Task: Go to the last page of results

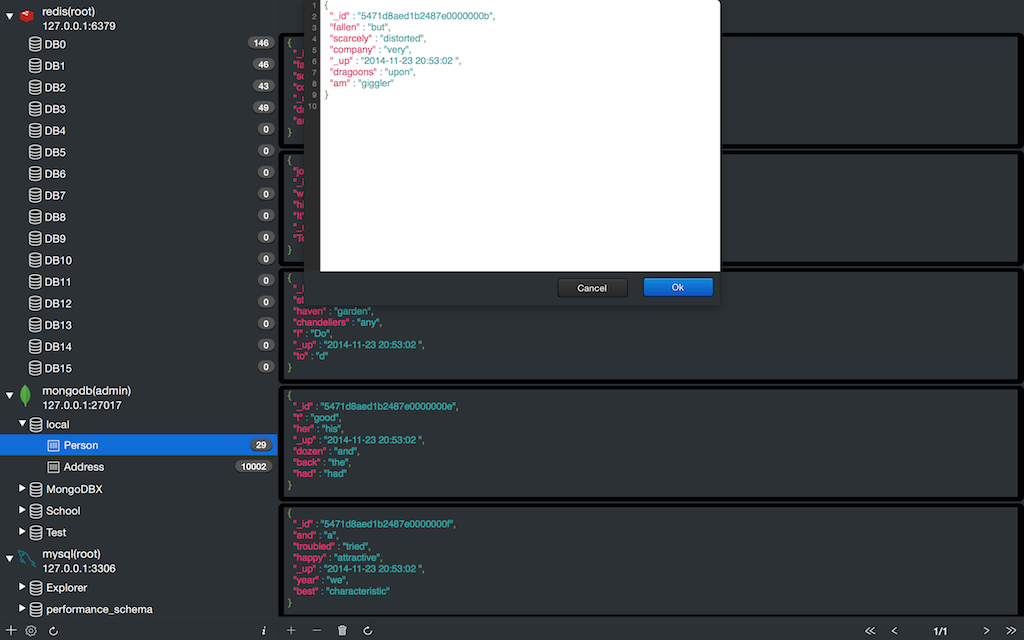Action: click(1011, 631)
